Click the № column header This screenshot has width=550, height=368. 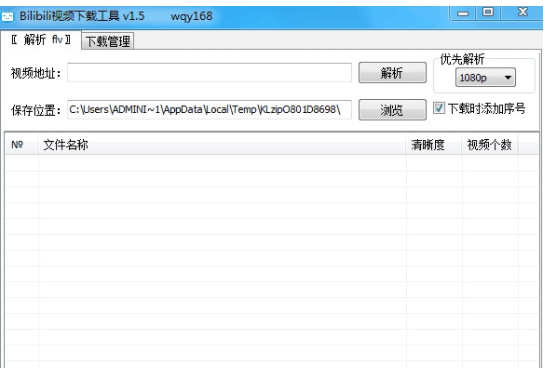pyautogui.click(x=21, y=144)
